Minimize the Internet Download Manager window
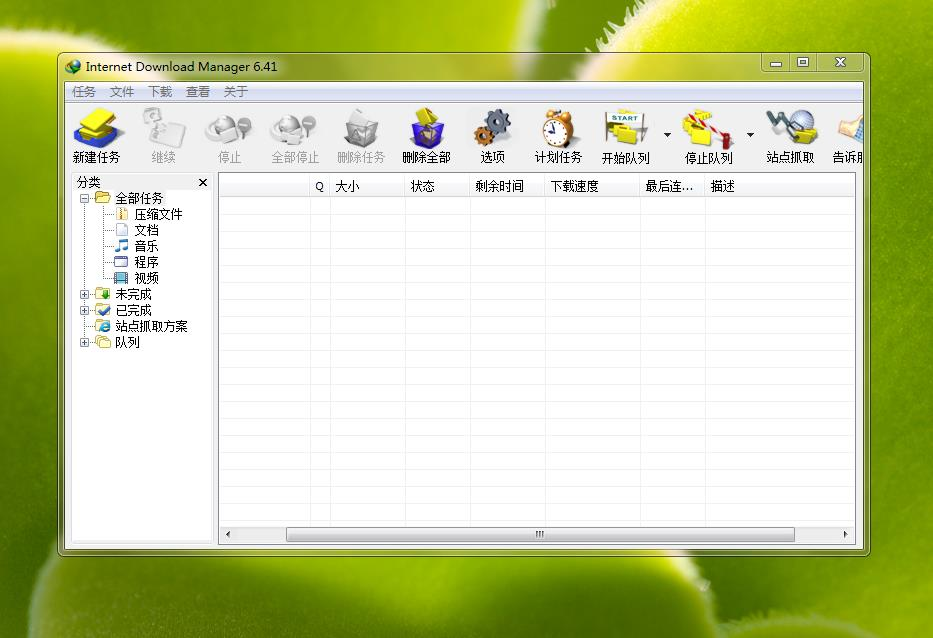933x638 pixels. pos(776,62)
